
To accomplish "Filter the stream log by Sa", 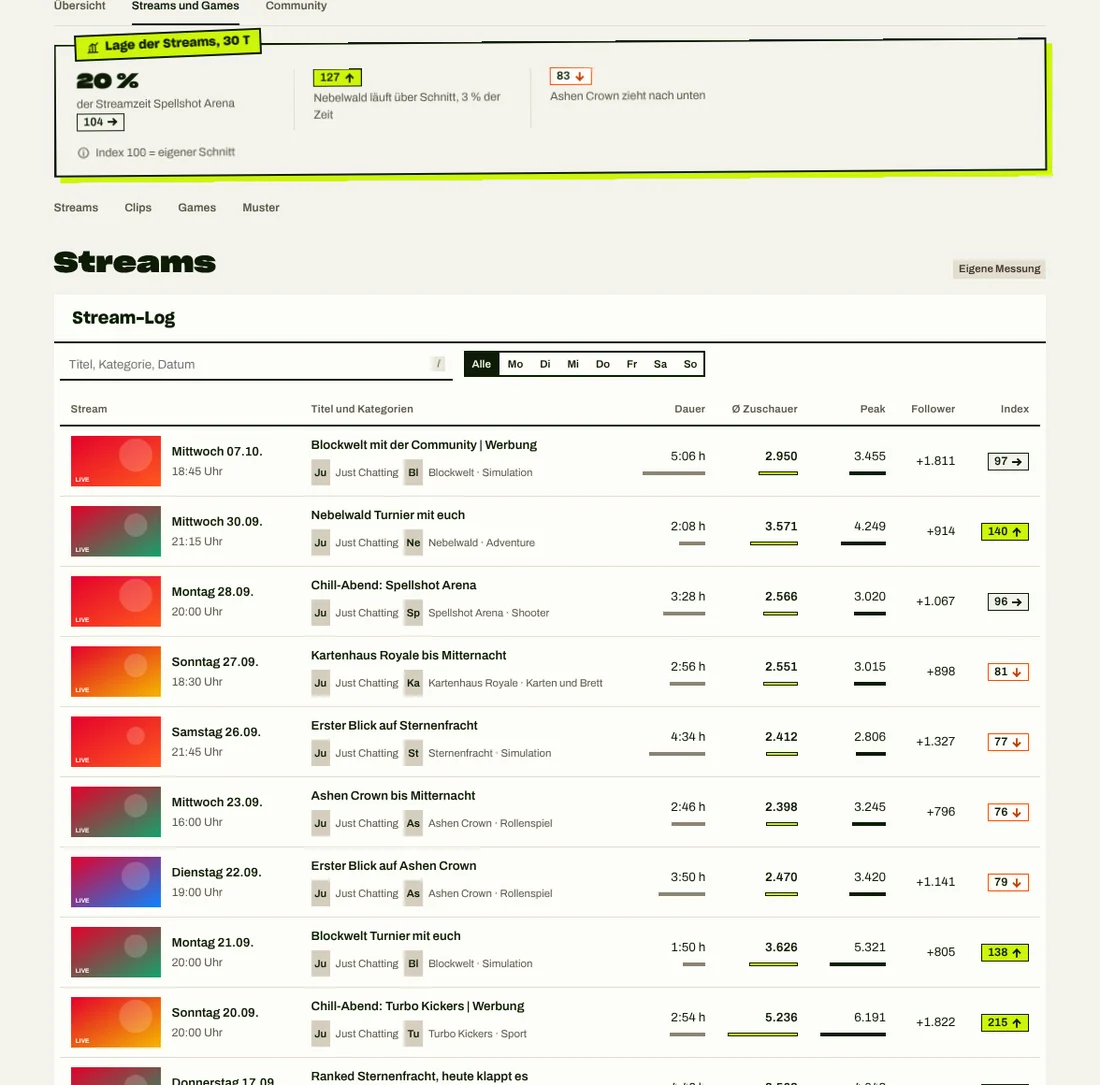I will (660, 364).
